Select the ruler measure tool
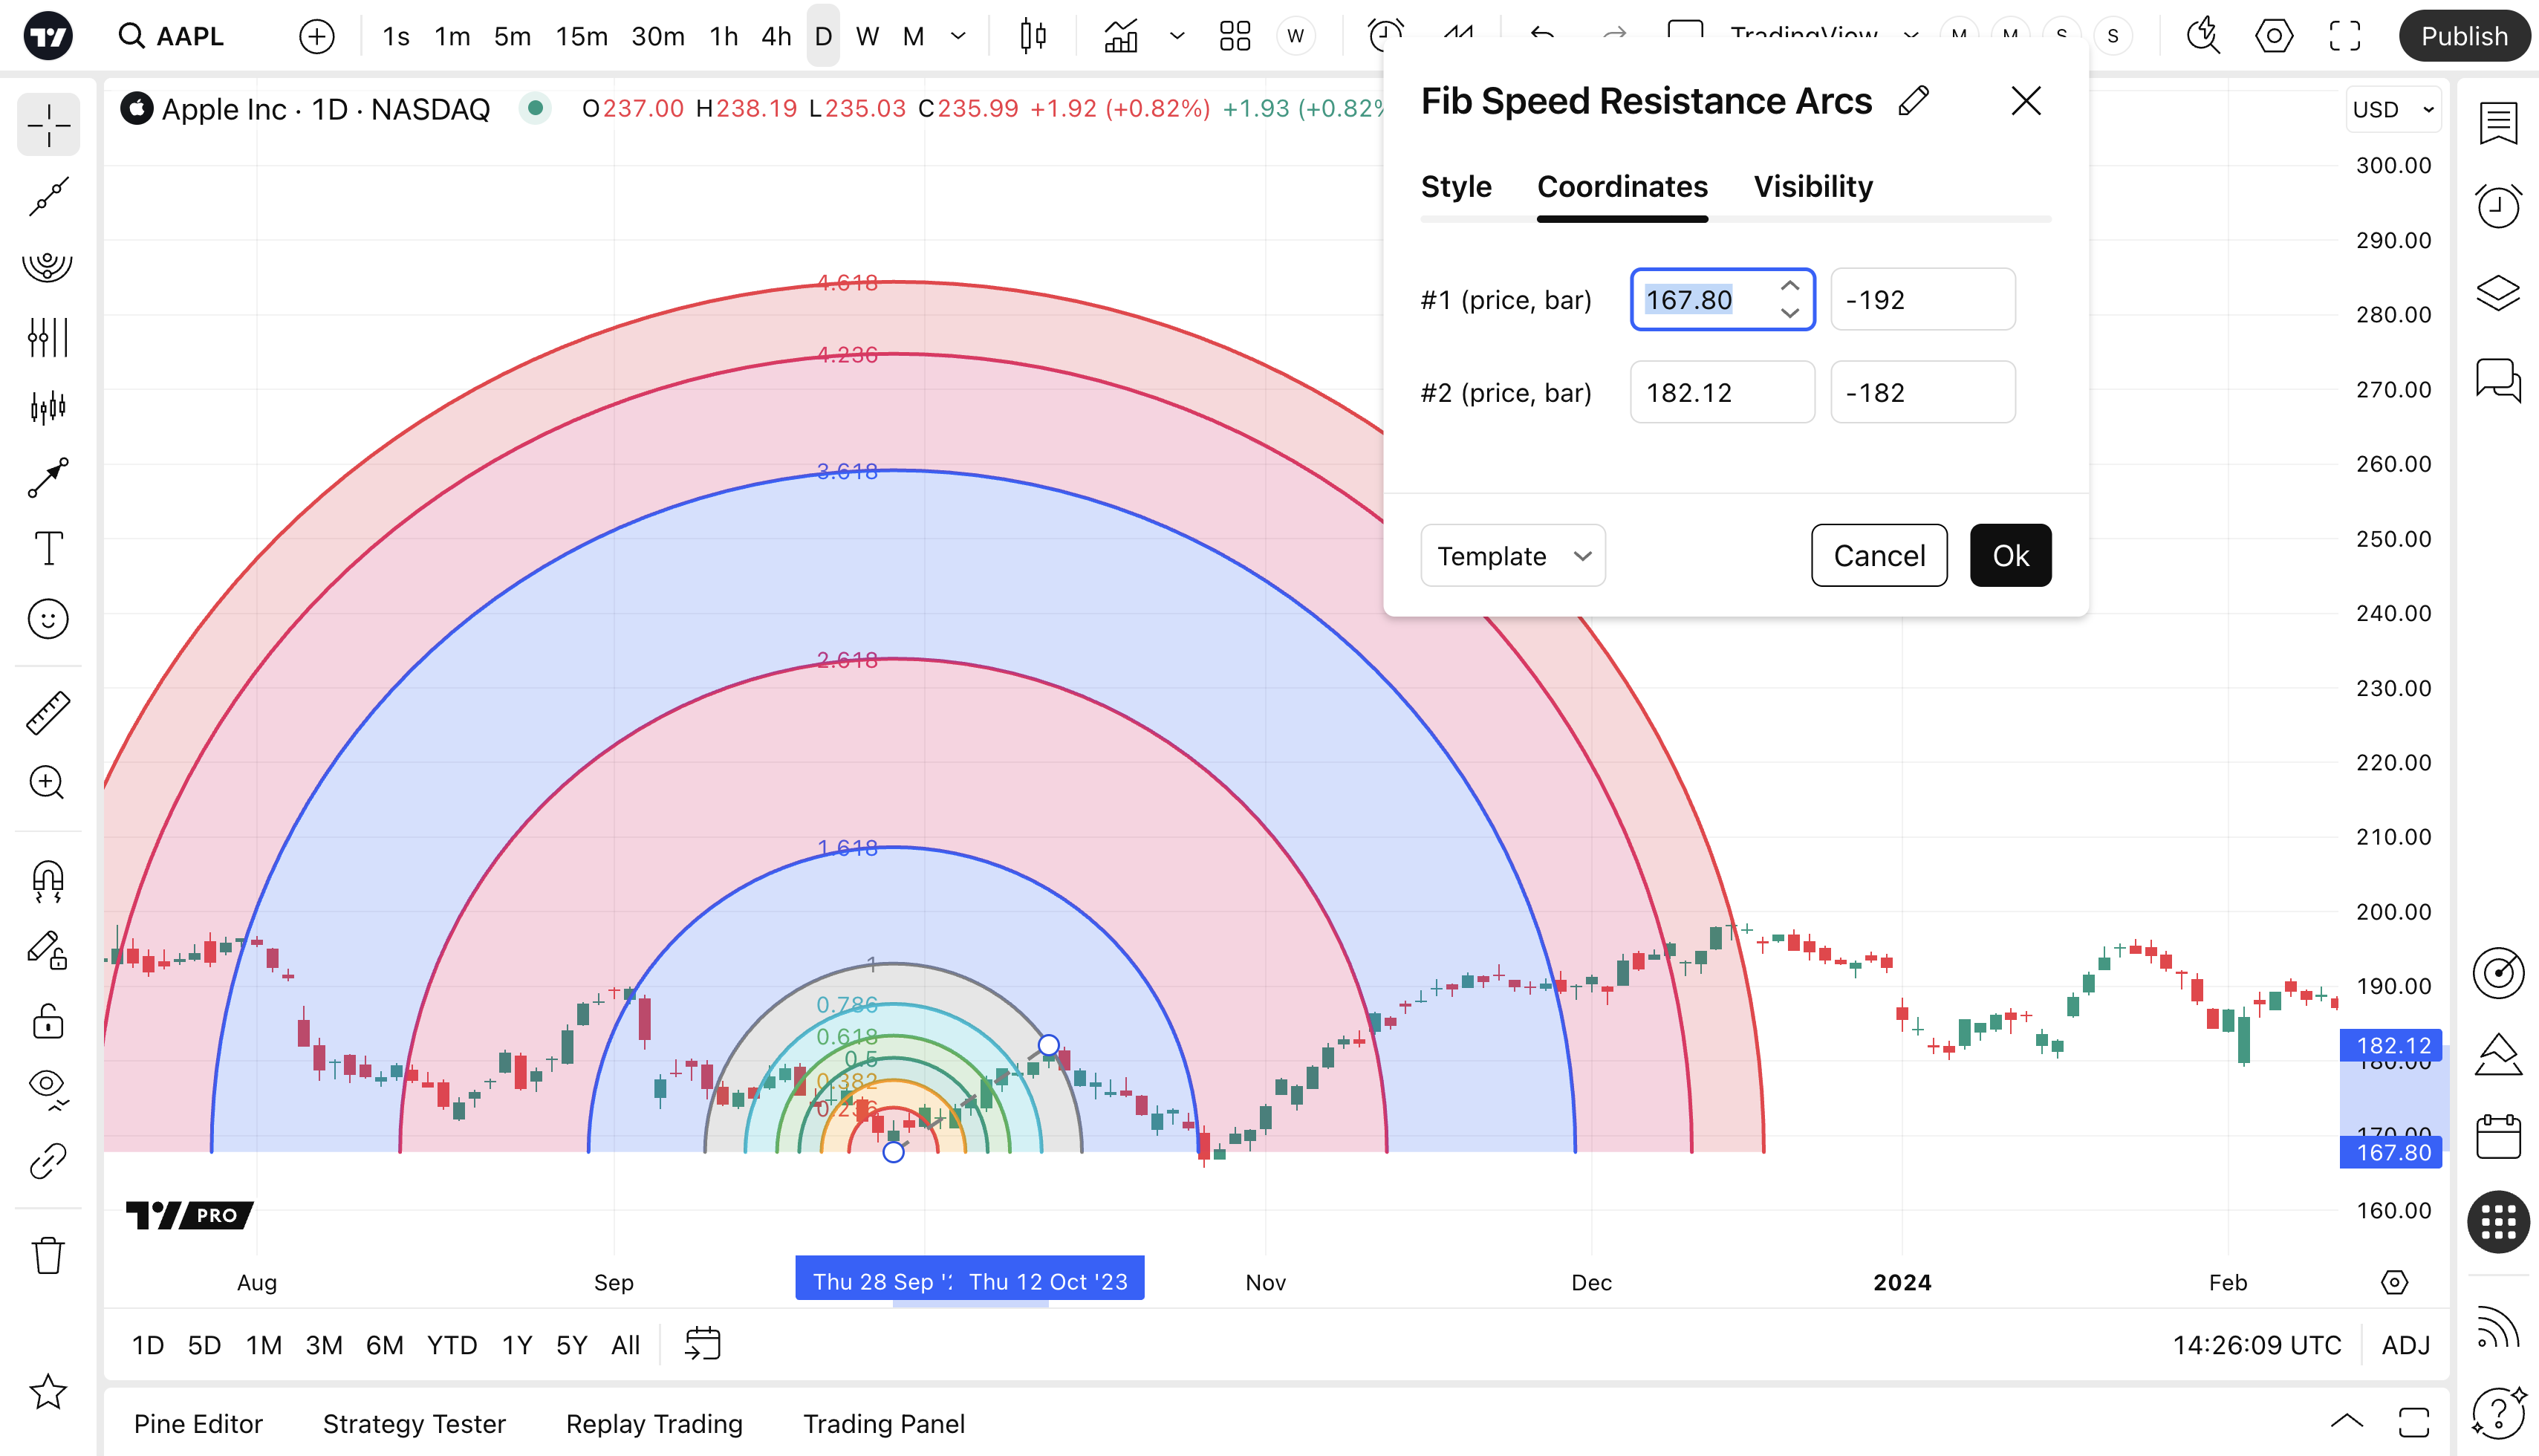Viewport: 2539px width, 1456px height. [x=48, y=713]
